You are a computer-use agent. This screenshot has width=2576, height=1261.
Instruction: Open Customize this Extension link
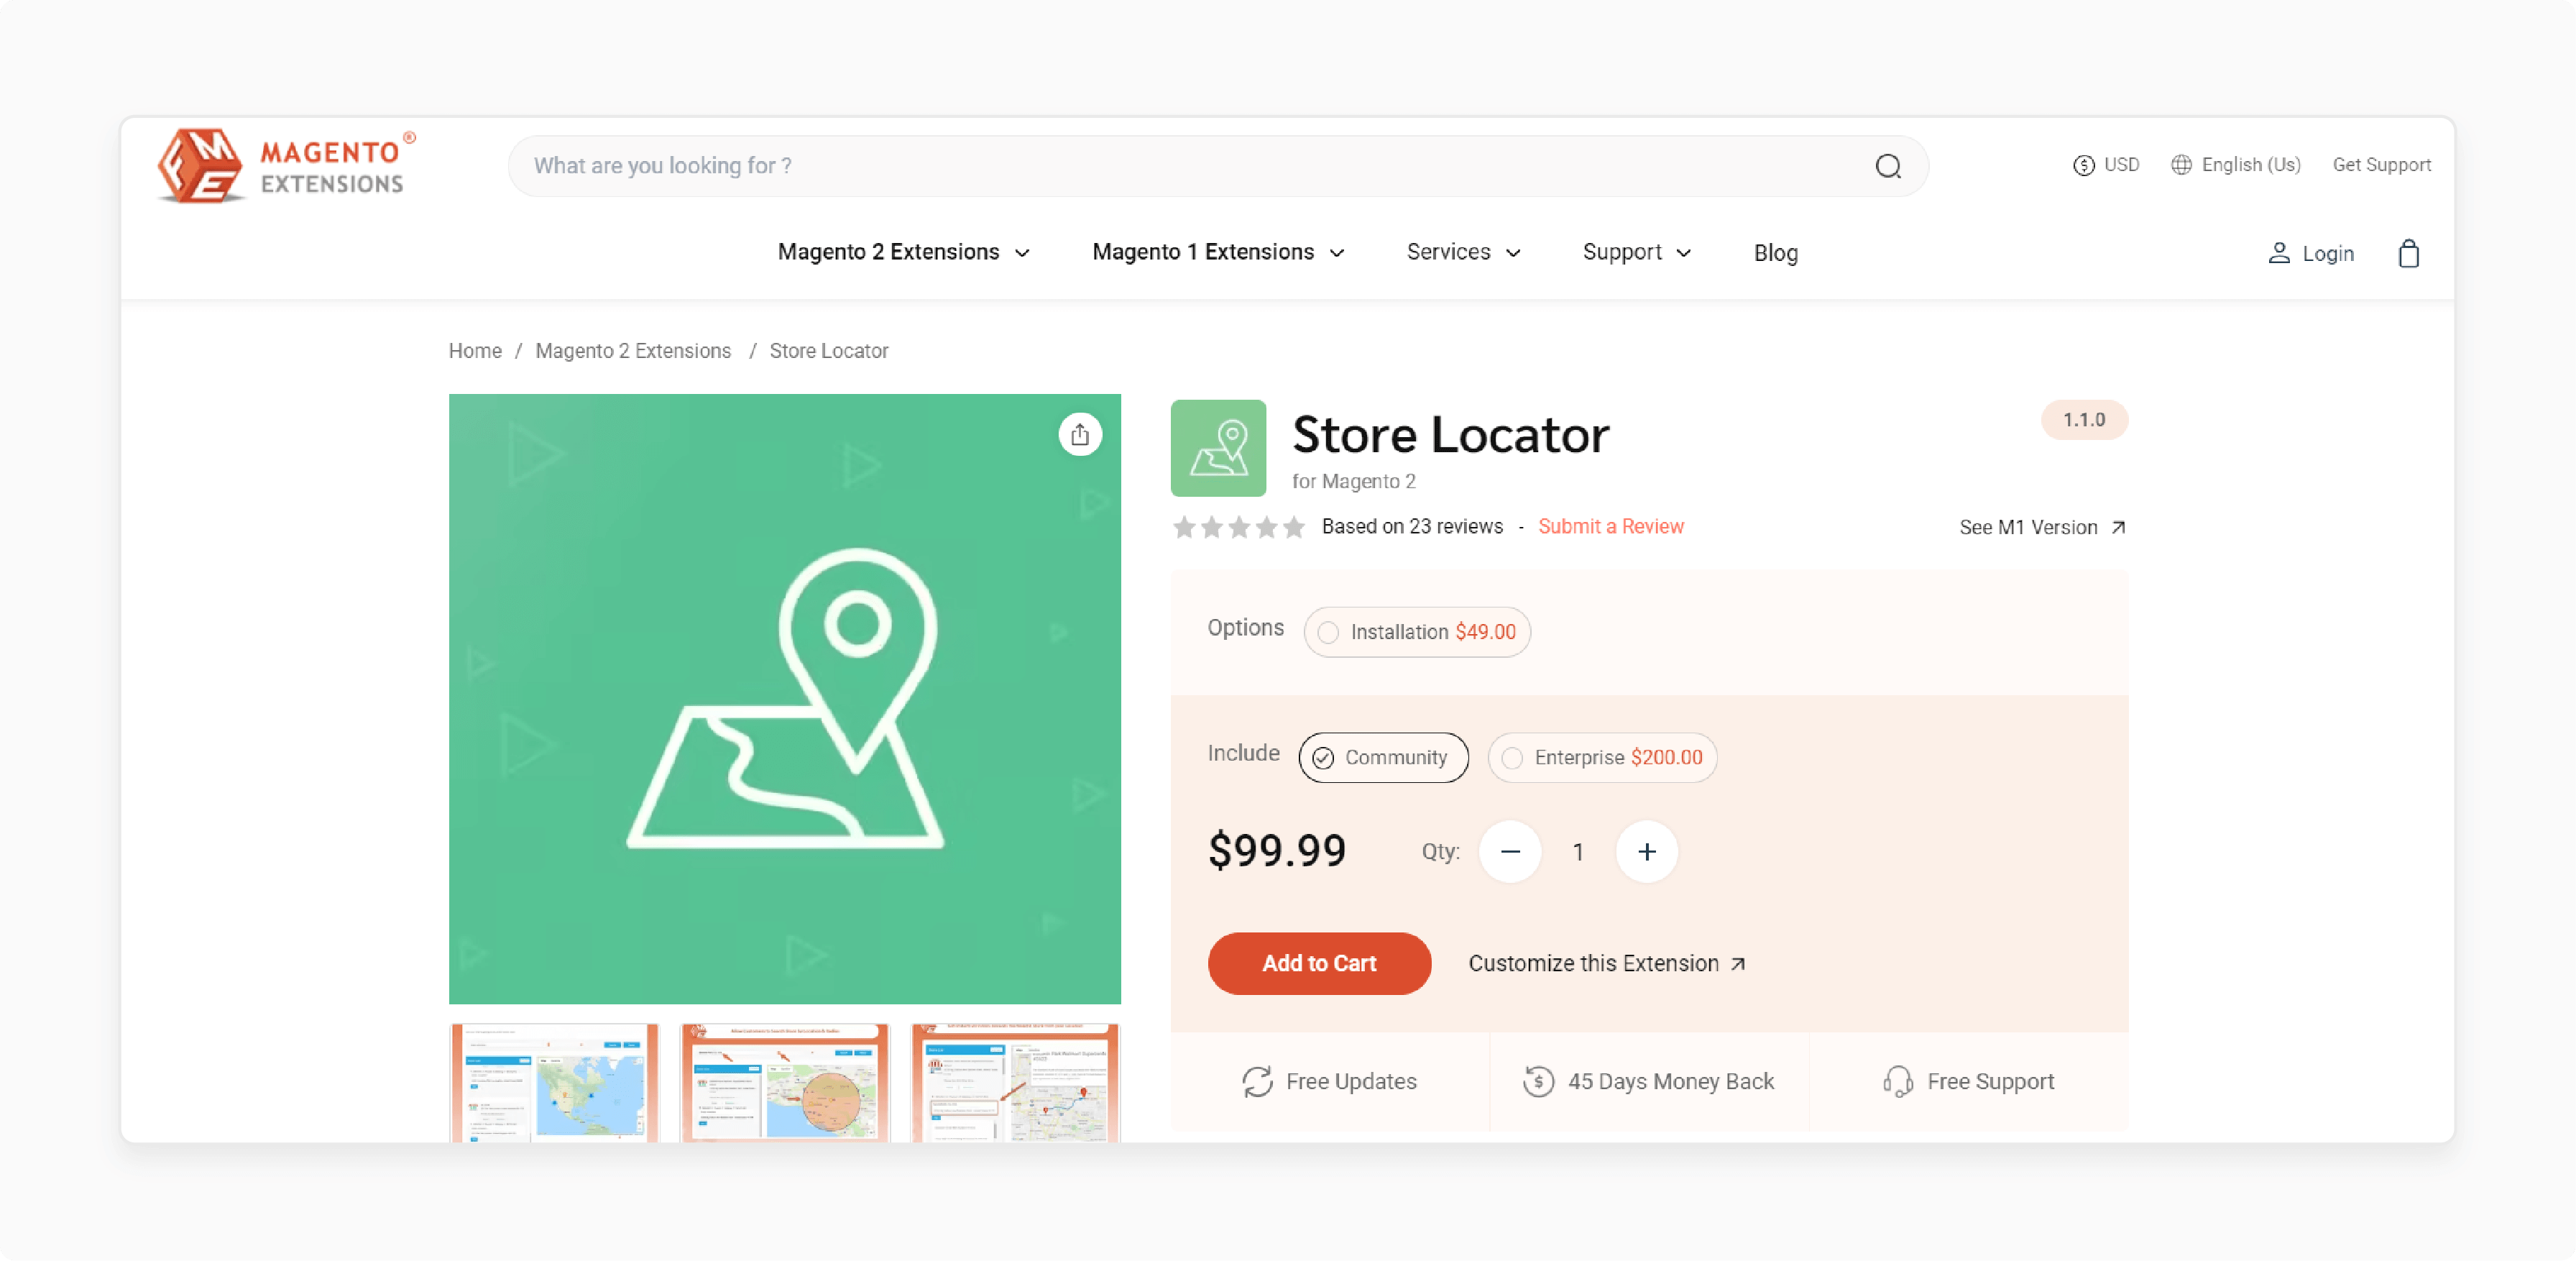1606,964
